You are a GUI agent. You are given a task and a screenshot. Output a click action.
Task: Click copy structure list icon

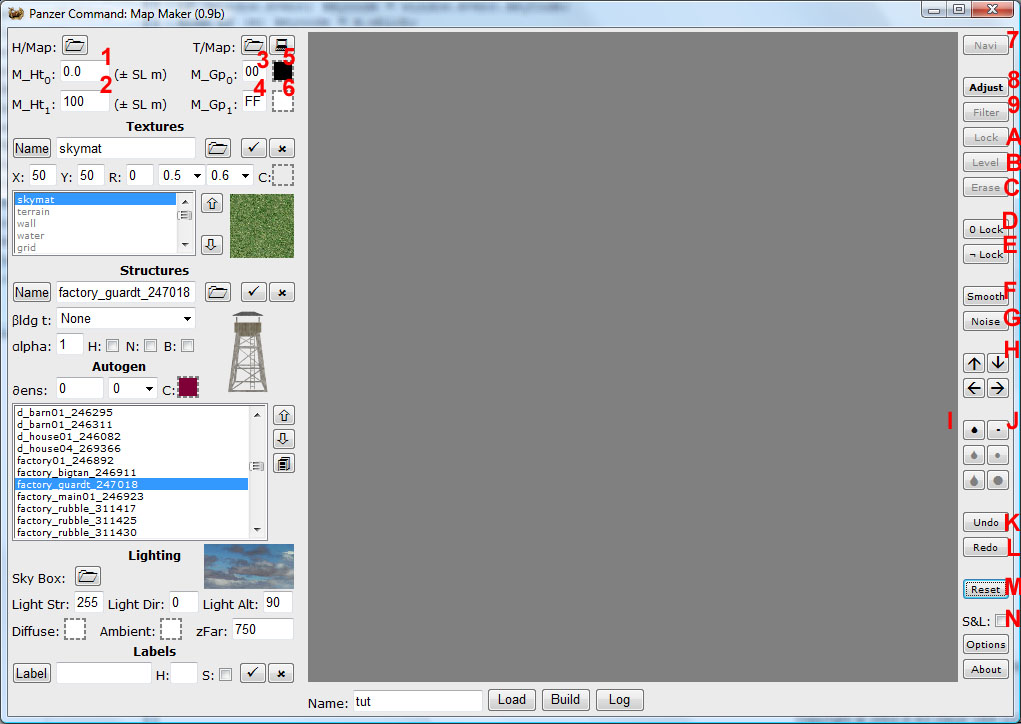(284, 464)
